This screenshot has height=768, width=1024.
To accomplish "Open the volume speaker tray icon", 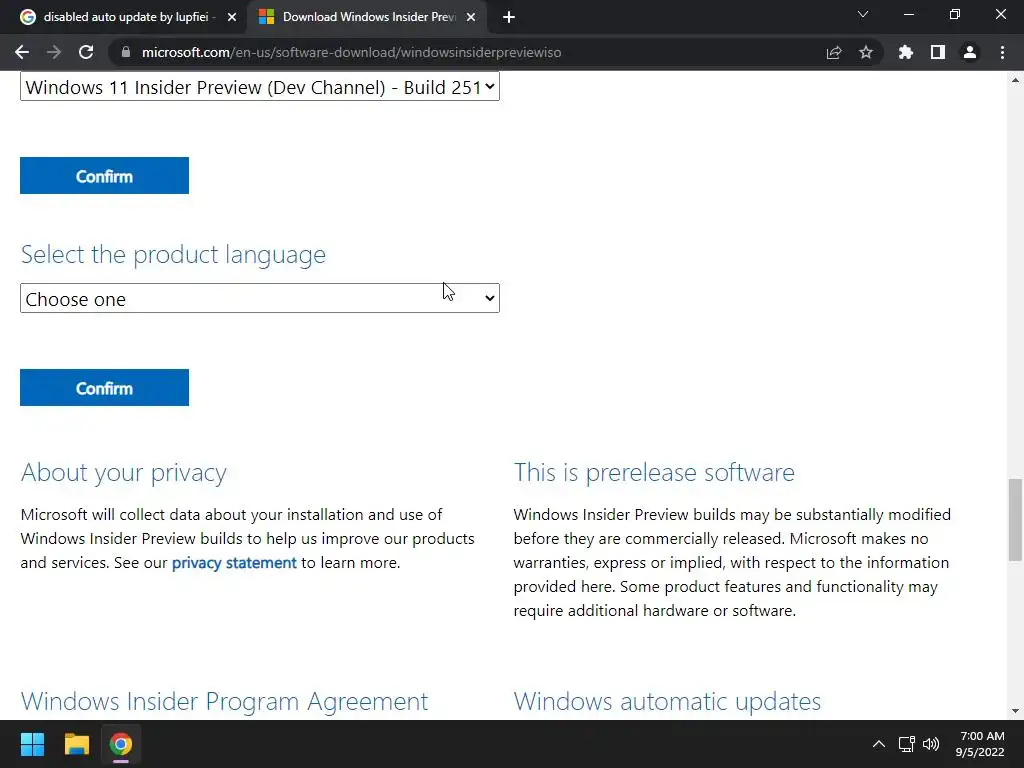I will pos(931,744).
